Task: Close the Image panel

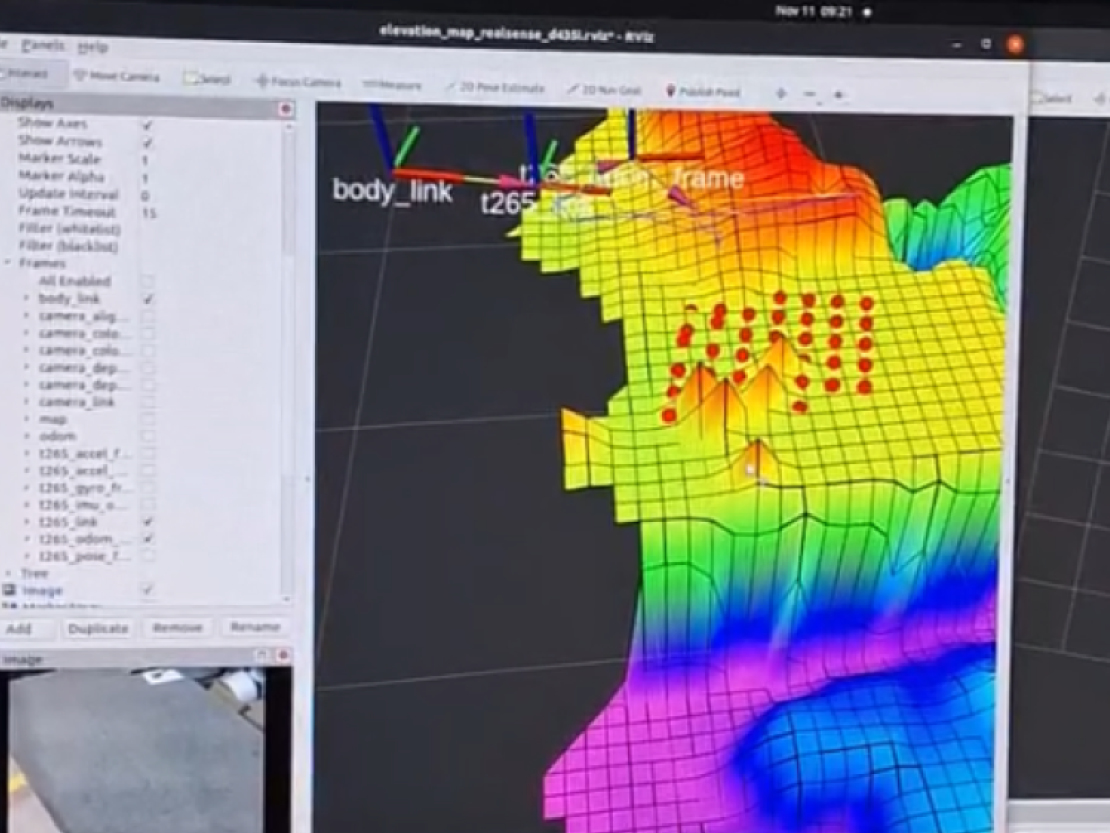Action: [282, 655]
